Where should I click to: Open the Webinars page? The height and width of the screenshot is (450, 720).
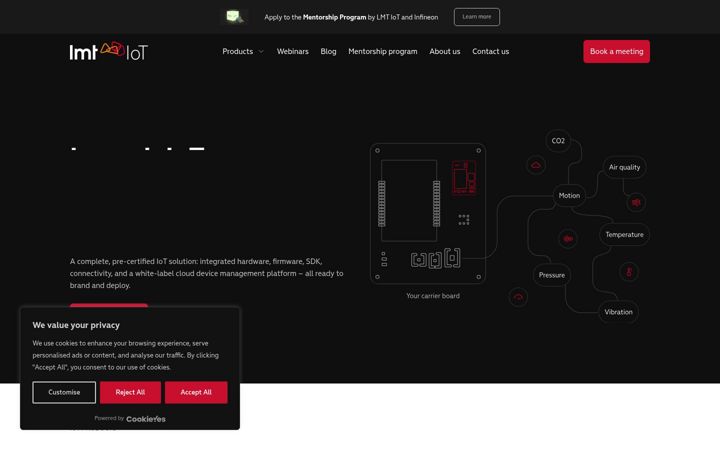(x=292, y=51)
